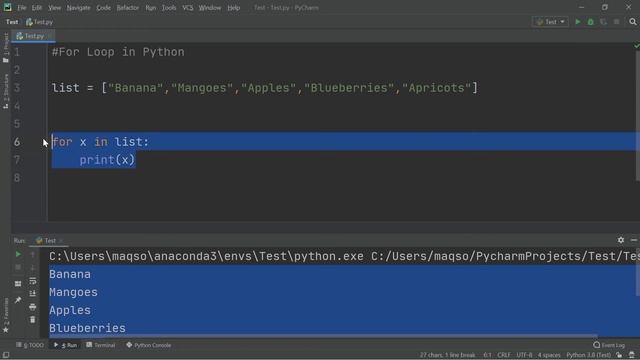Click the UTF-8 encoding selector
This screenshot has height=360, width=640.
524,355
